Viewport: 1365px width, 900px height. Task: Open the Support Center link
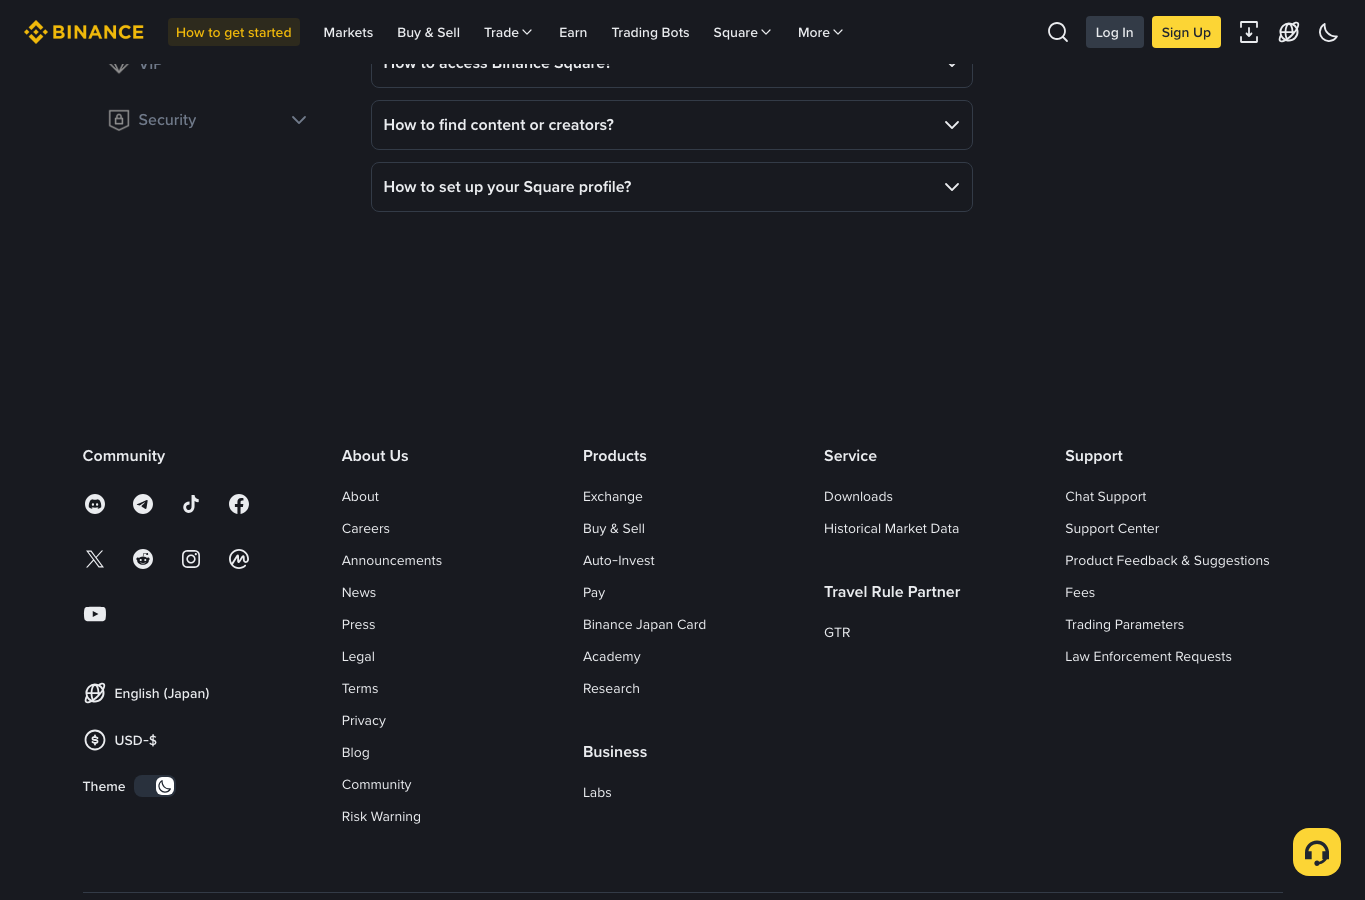tap(1112, 528)
